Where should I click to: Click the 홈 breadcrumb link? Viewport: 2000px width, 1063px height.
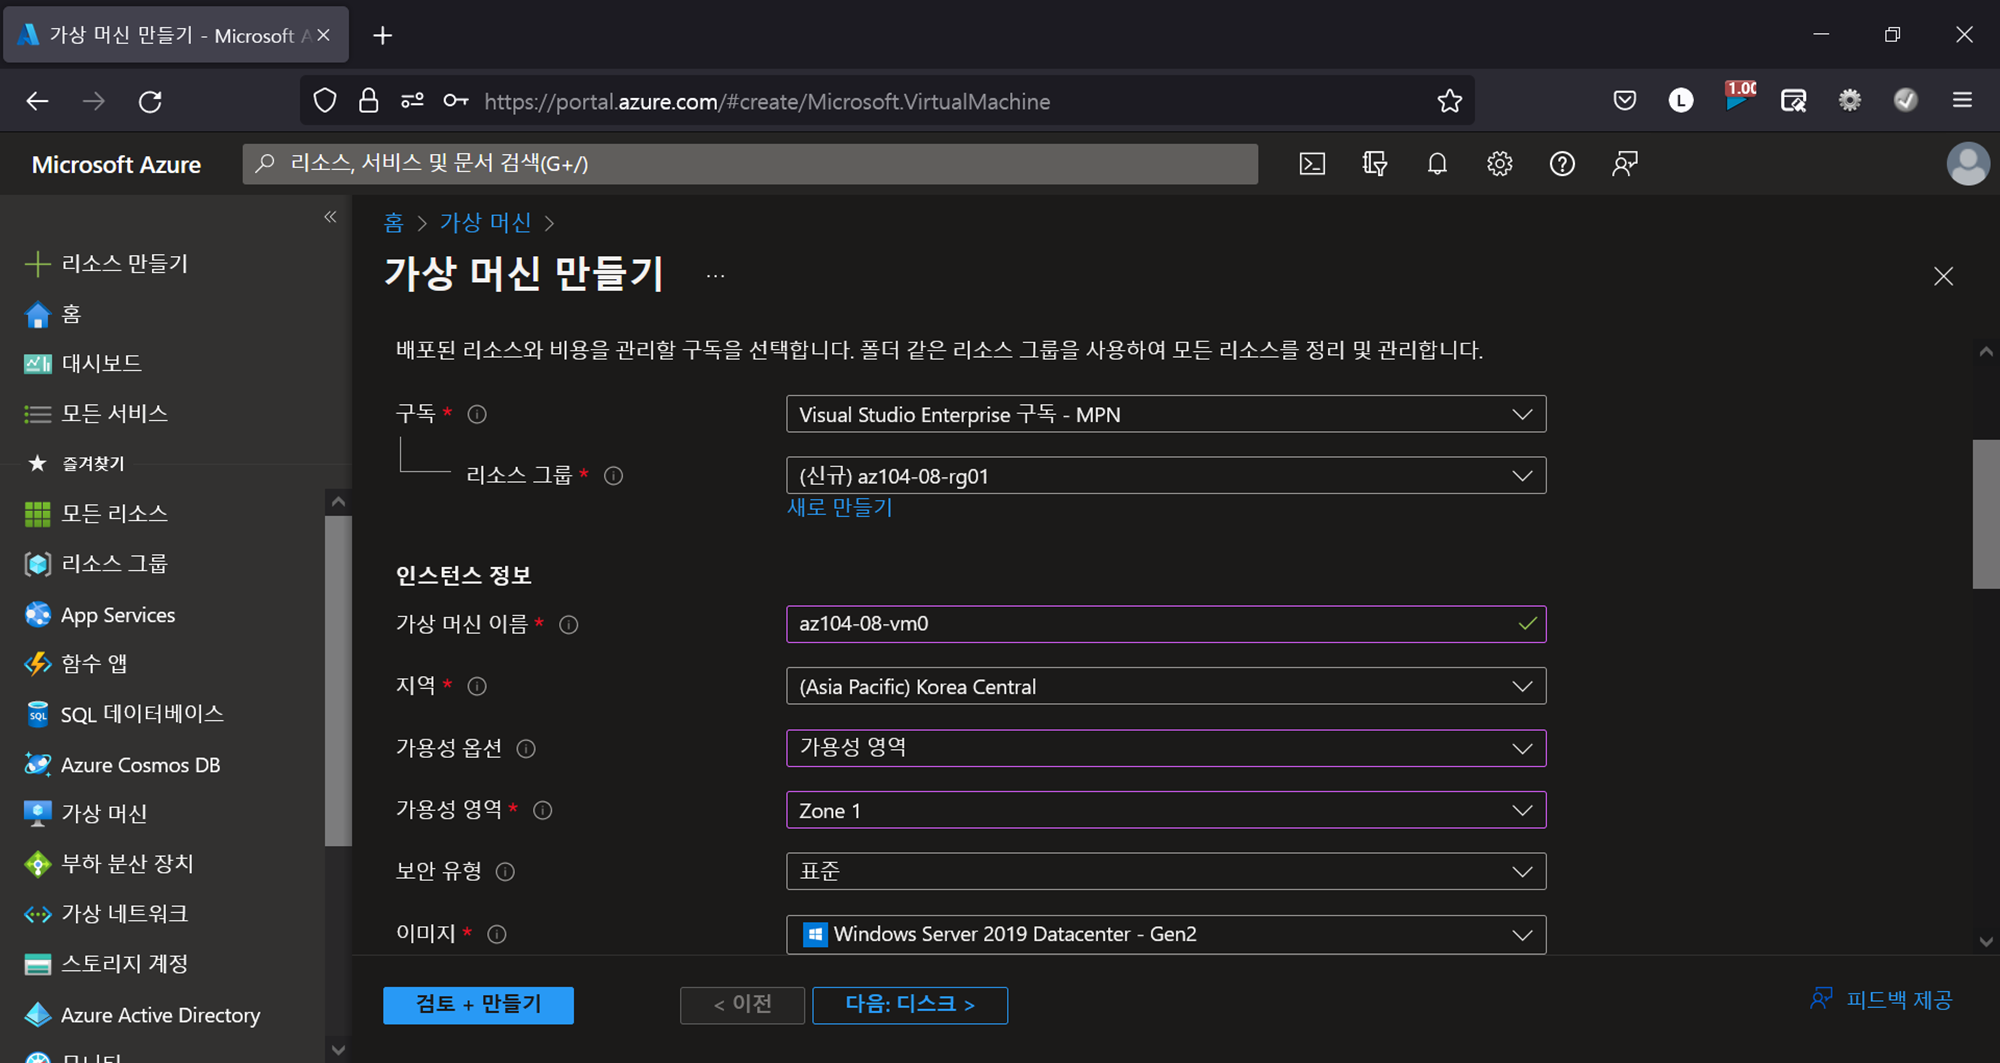coord(394,222)
